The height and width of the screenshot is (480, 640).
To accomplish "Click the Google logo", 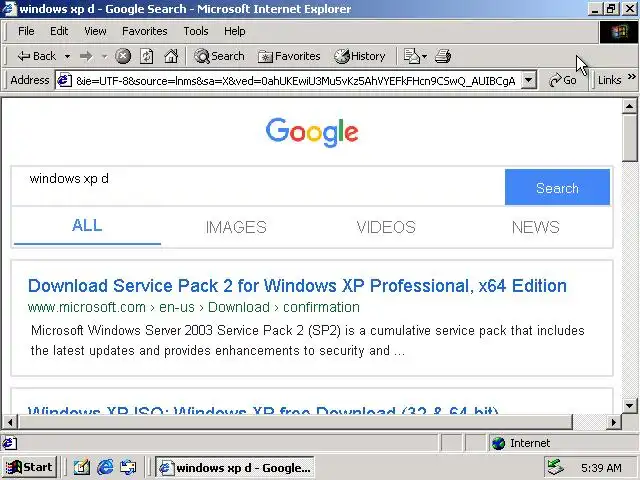I will (x=312, y=132).
